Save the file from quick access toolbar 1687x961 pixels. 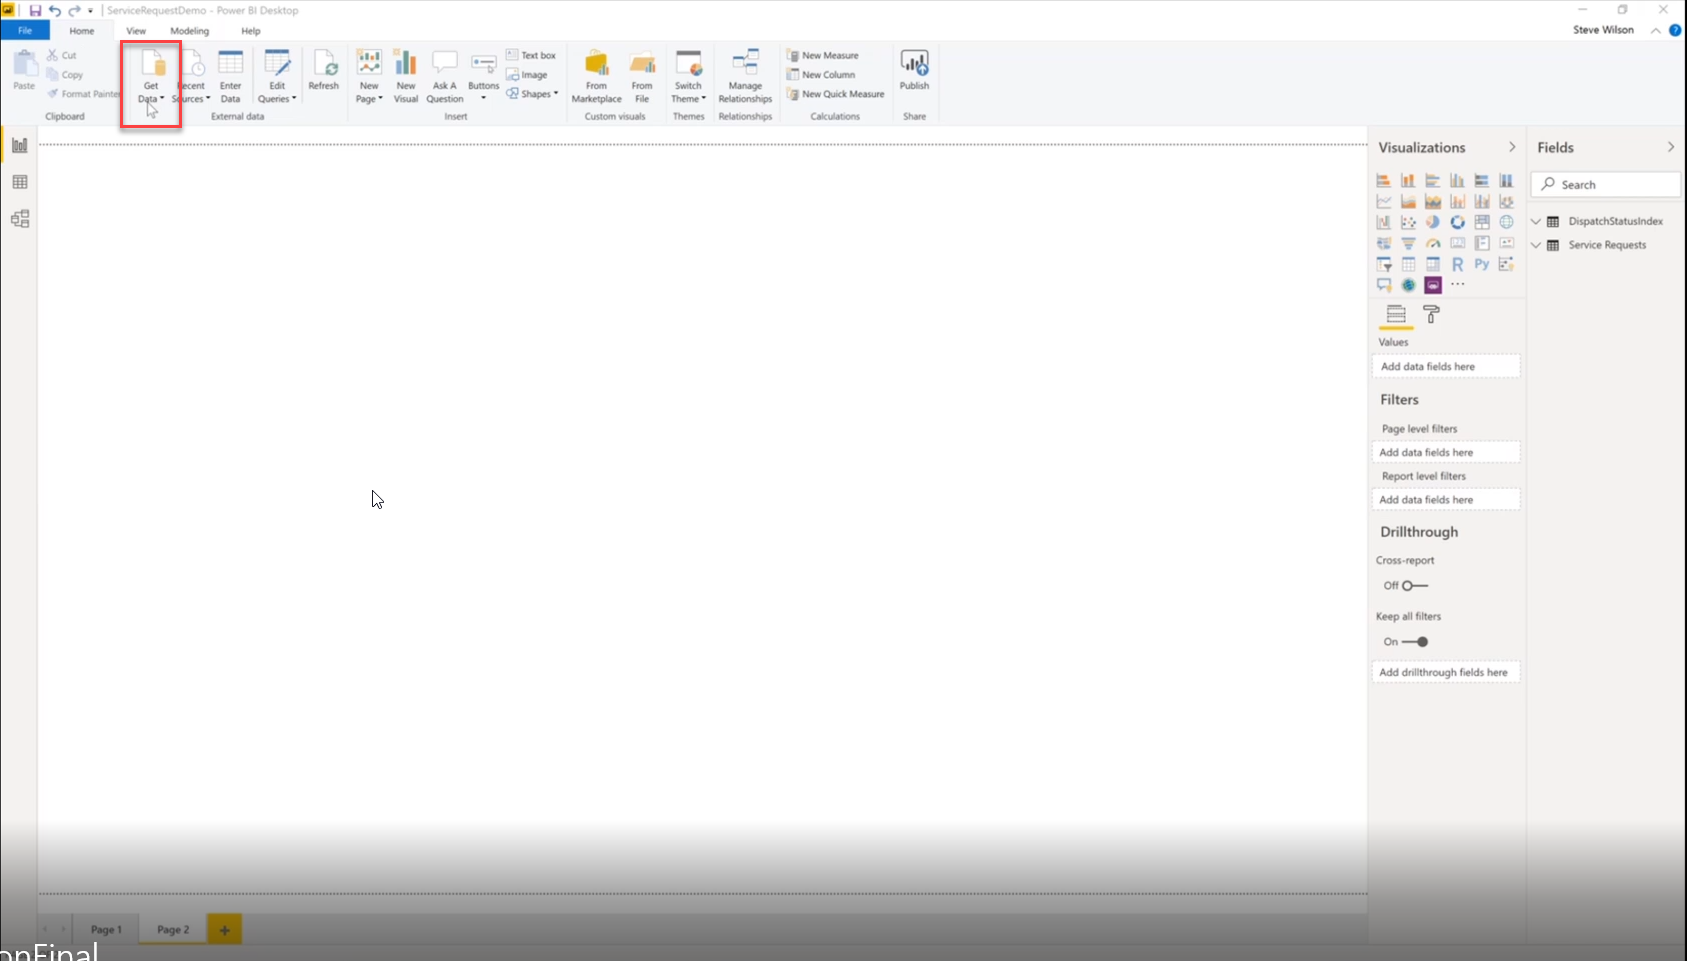35,10
